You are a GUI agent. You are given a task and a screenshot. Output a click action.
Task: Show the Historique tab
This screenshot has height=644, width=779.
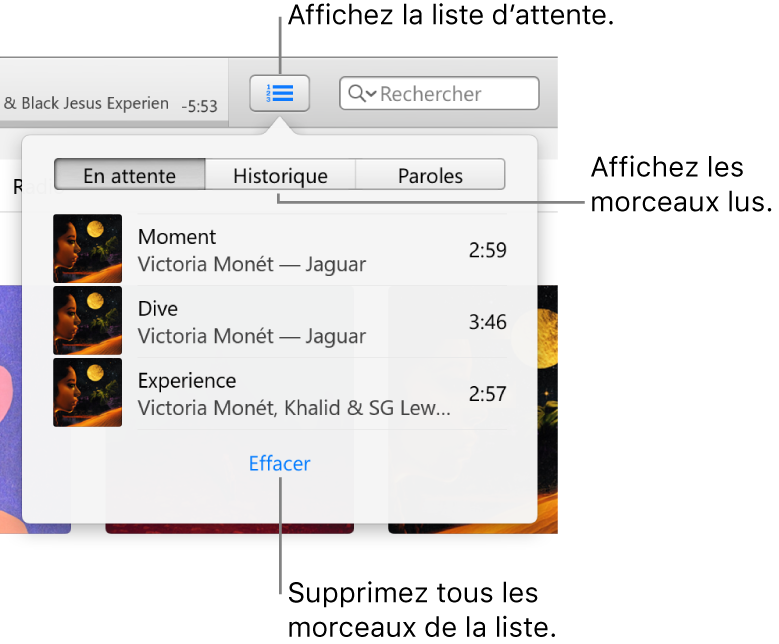click(x=280, y=175)
